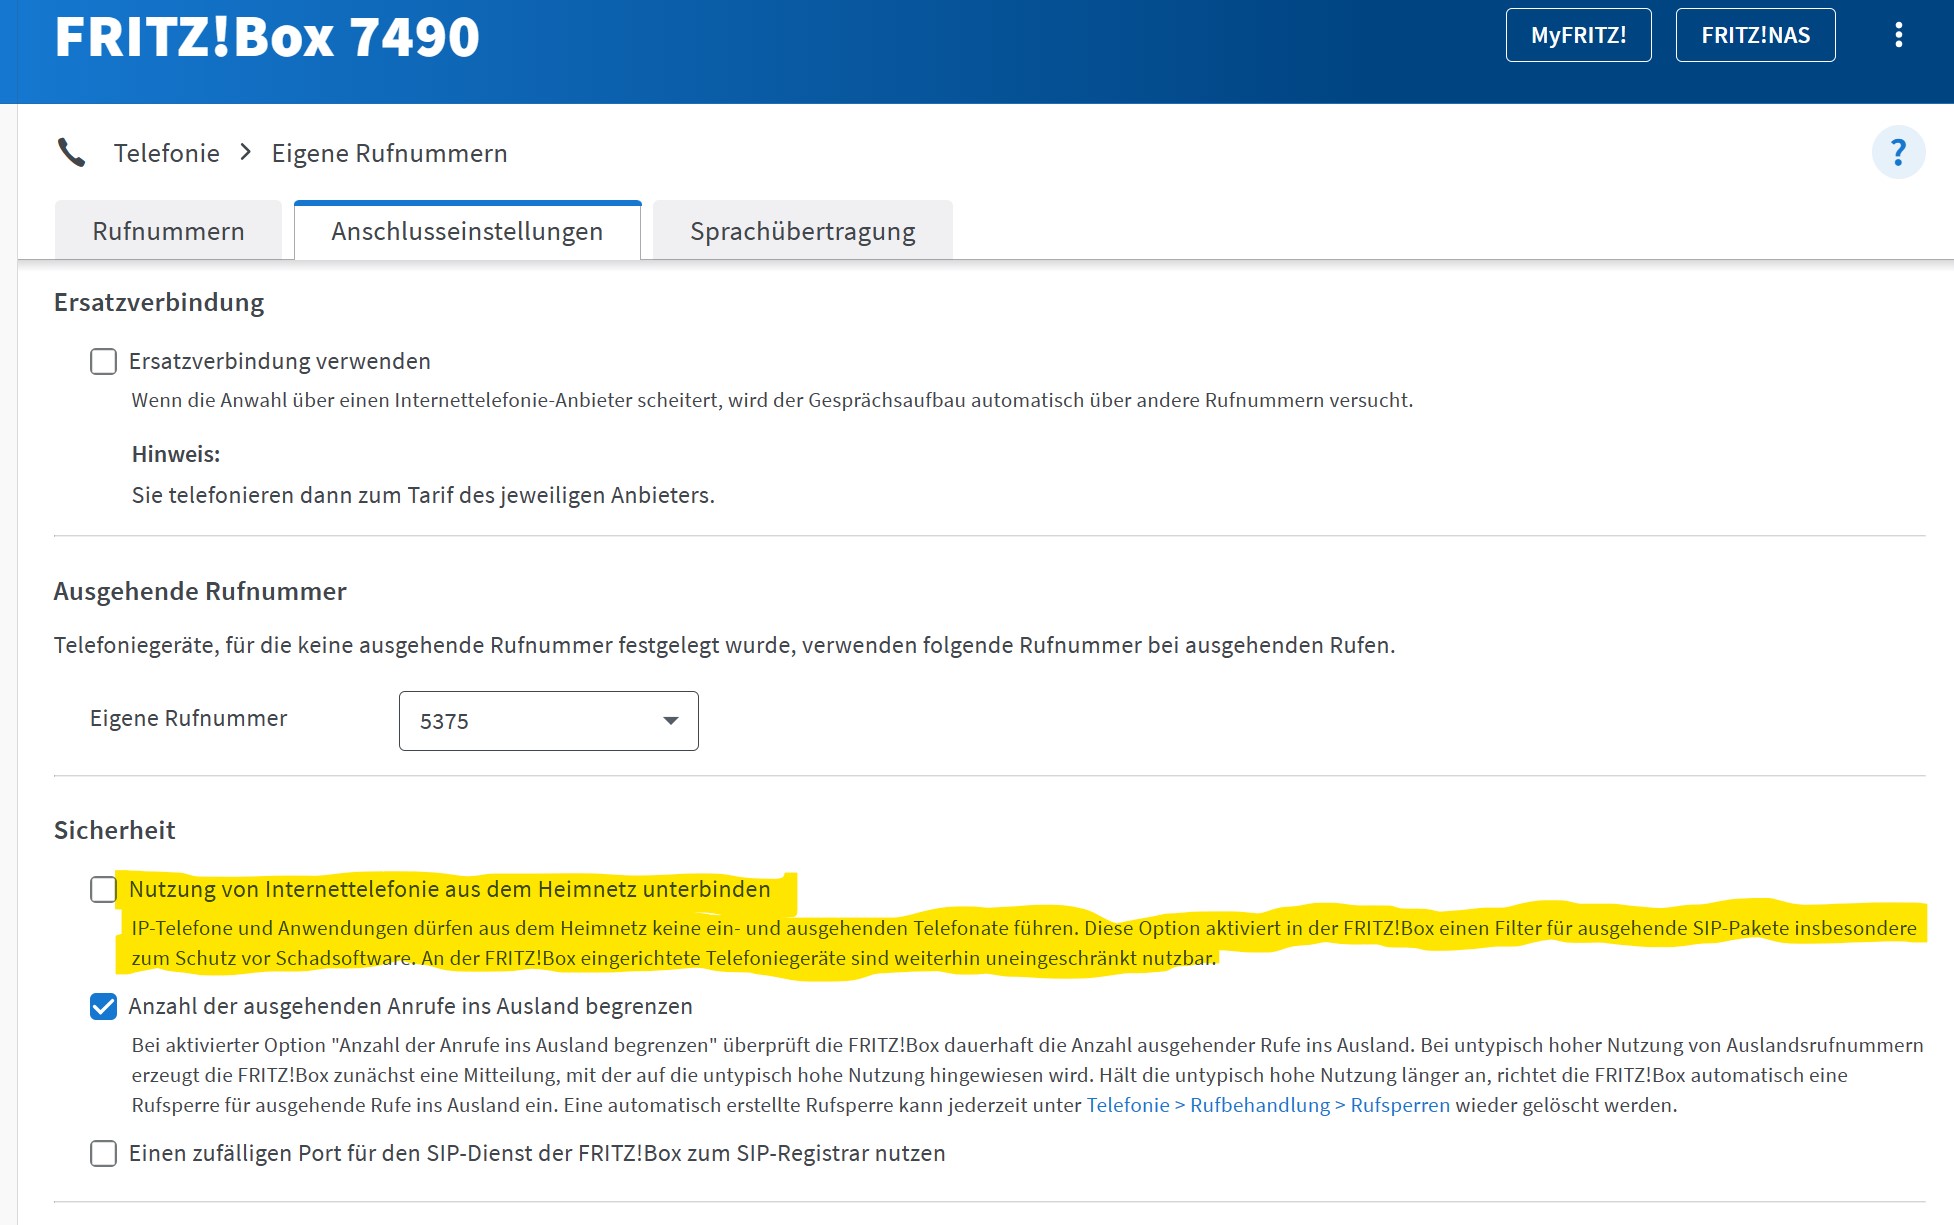This screenshot has width=1954, height=1225.
Task: Click the FRITZ!Box 7490 title
Action: pos(267,37)
